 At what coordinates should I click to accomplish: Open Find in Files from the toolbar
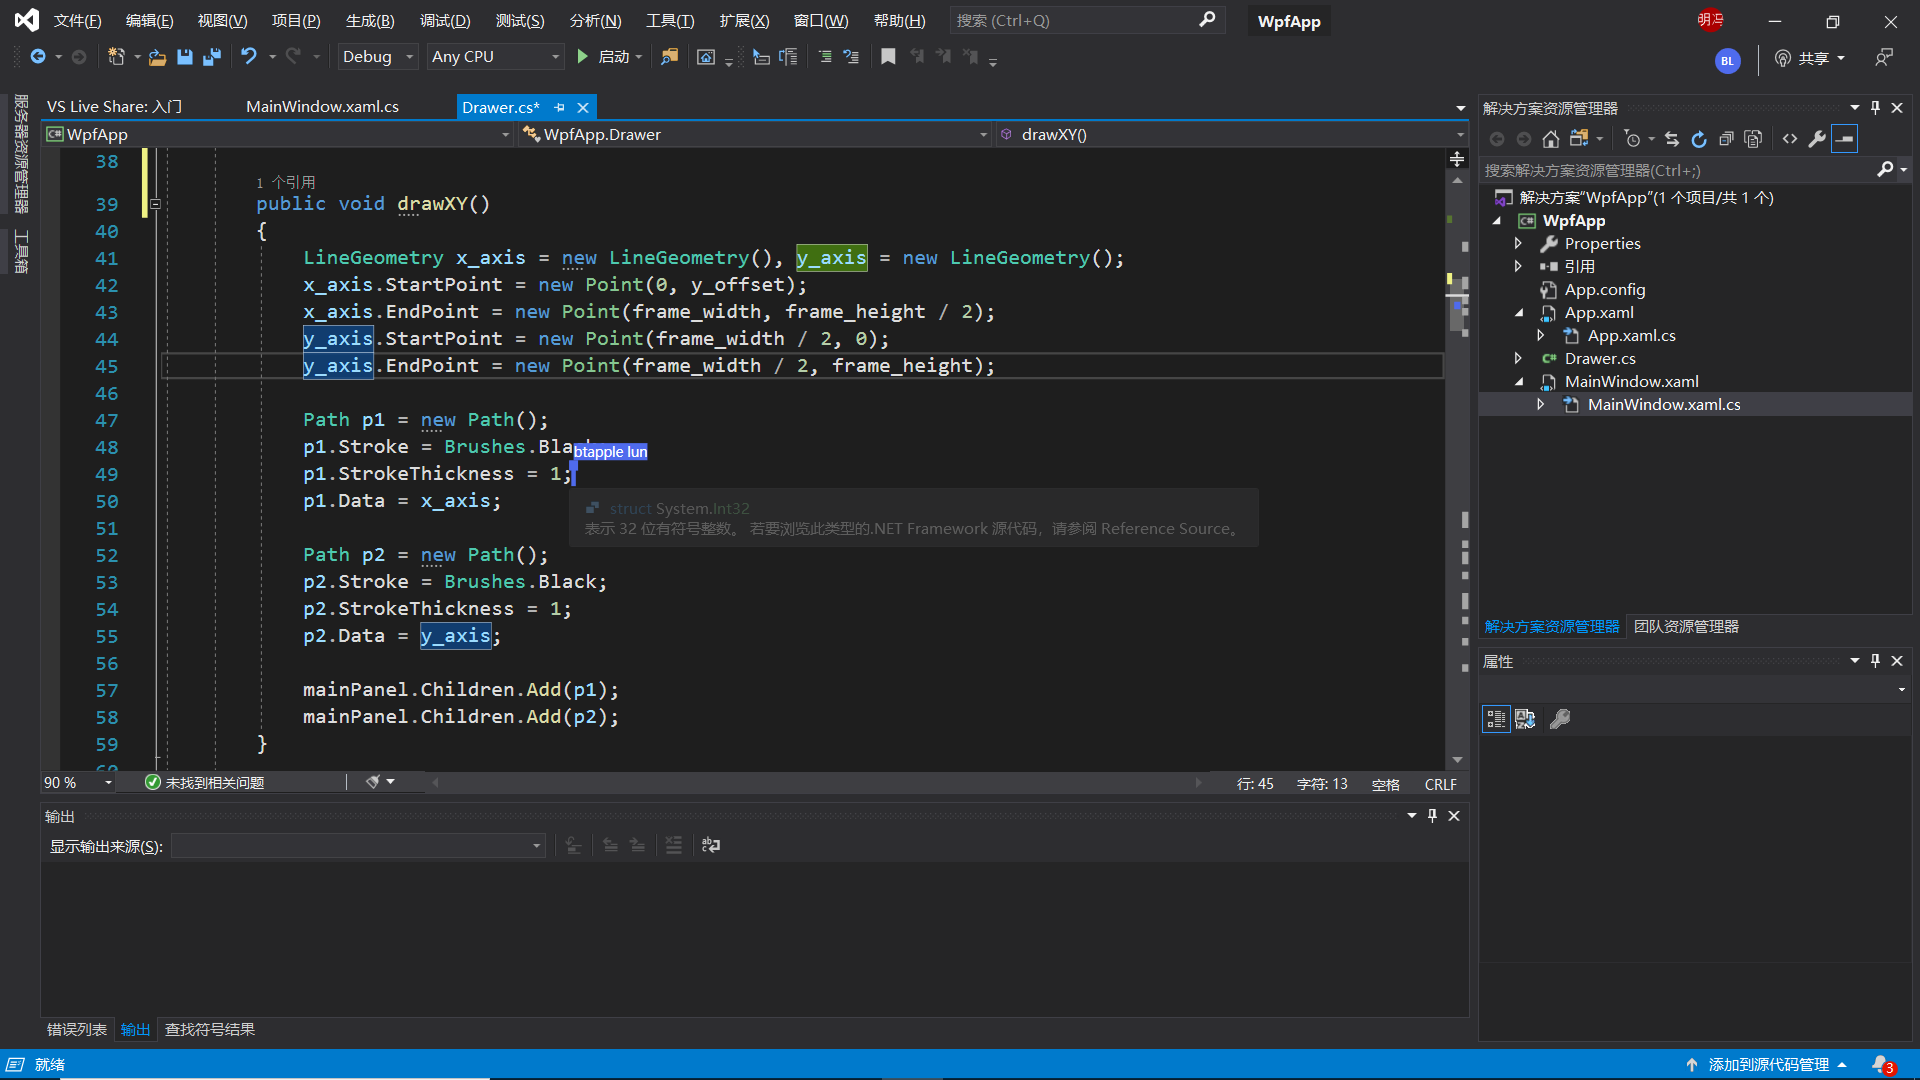[669, 57]
